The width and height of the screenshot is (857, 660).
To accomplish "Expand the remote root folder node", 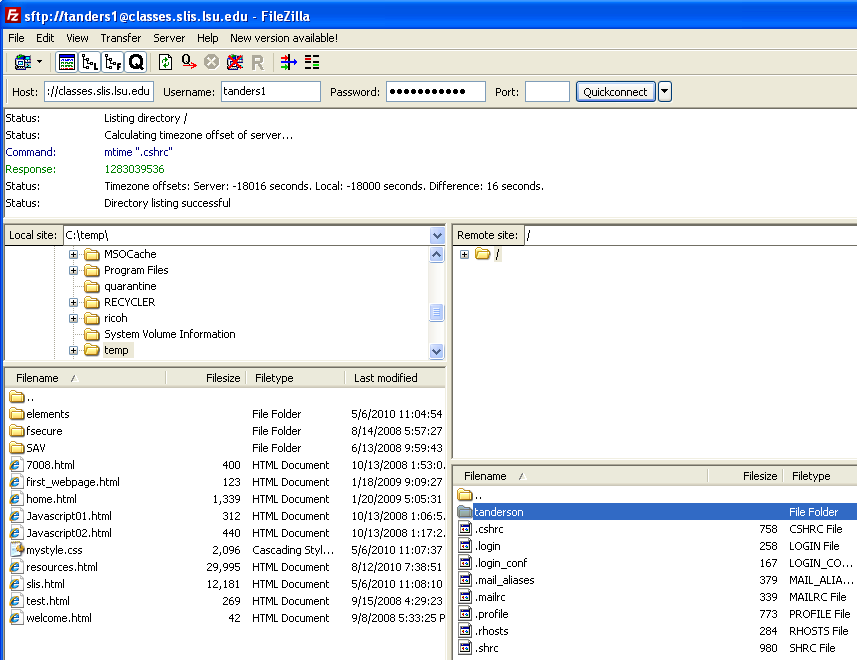I will pos(464,254).
